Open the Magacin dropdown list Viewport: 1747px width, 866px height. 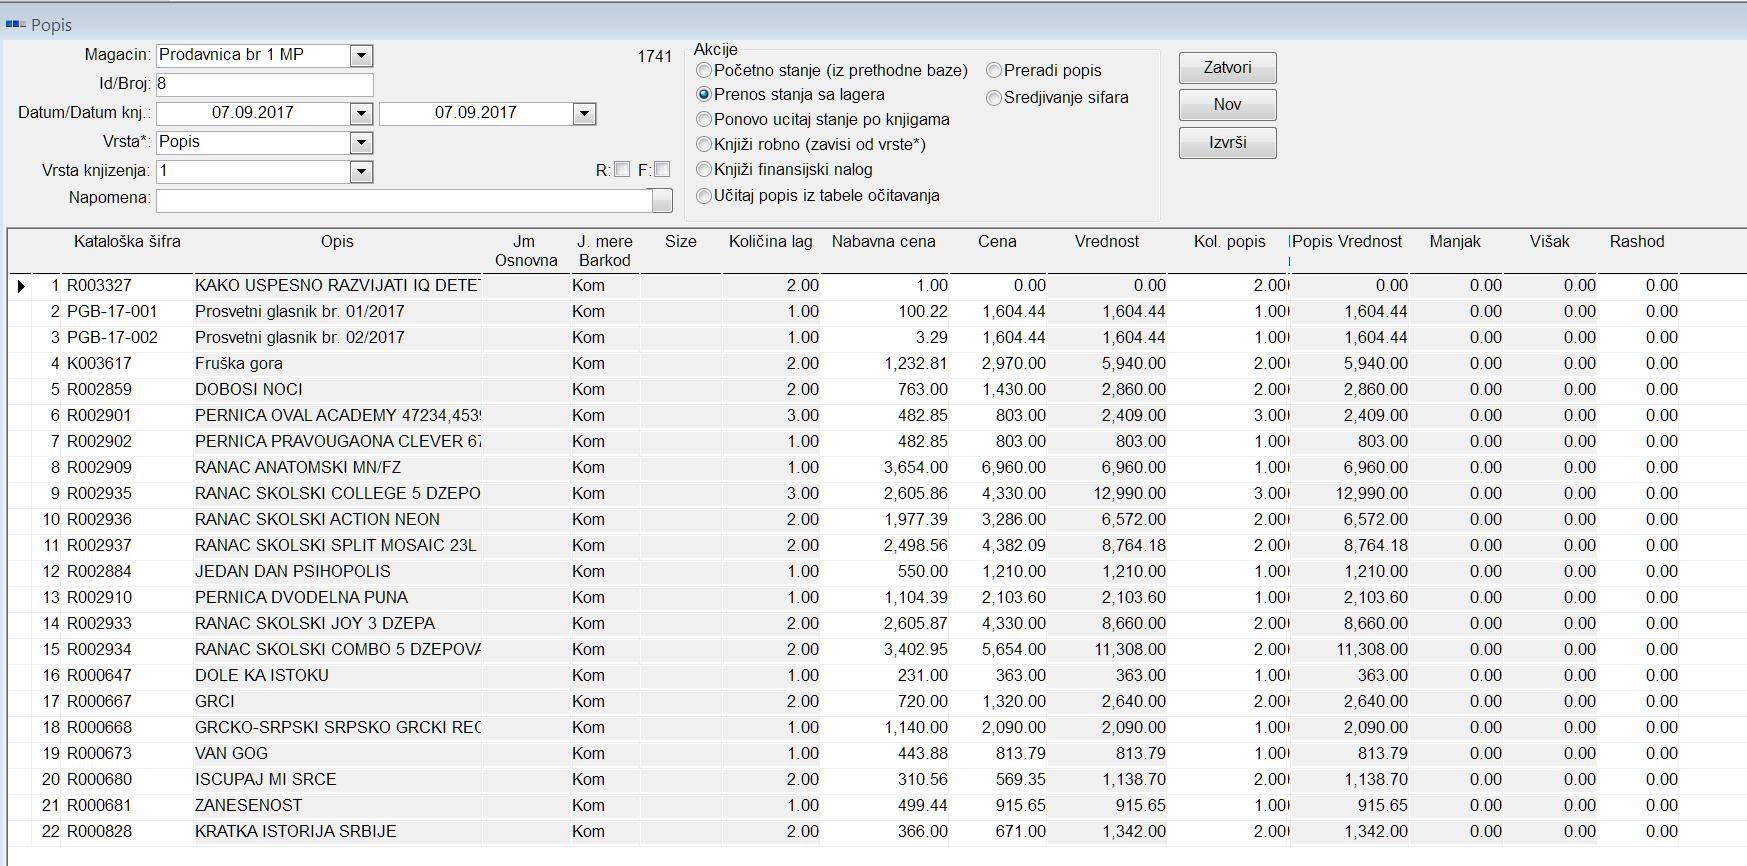pos(362,56)
